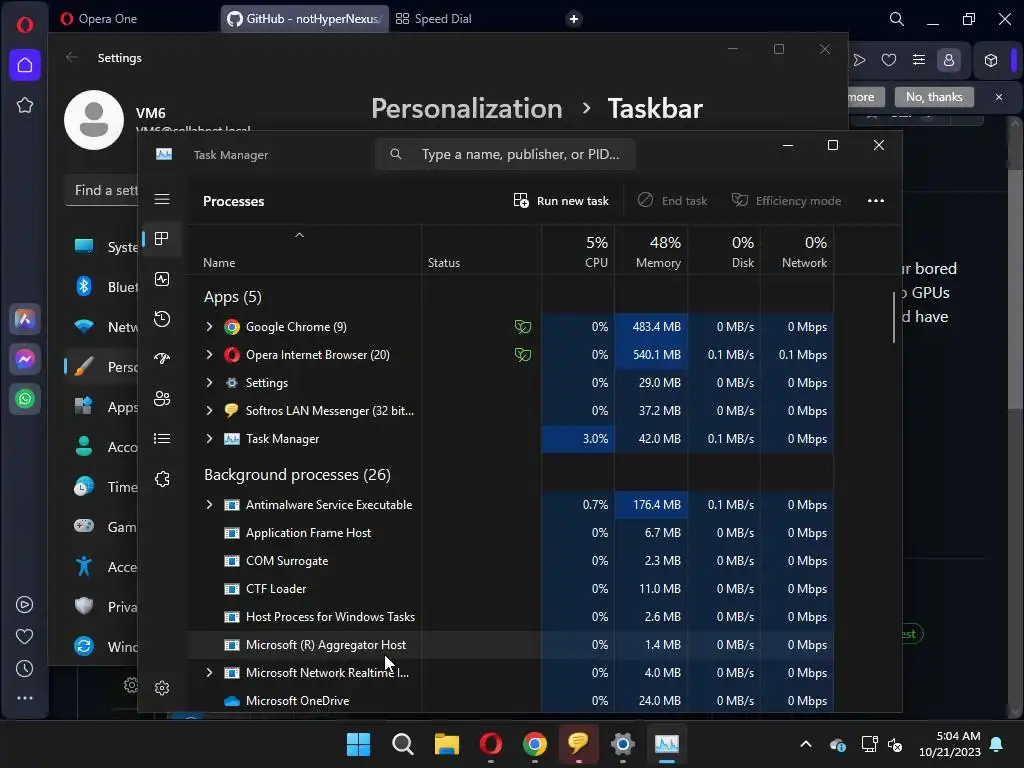Select COM Surrogate process row
The width and height of the screenshot is (1024, 768).
click(511, 561)
